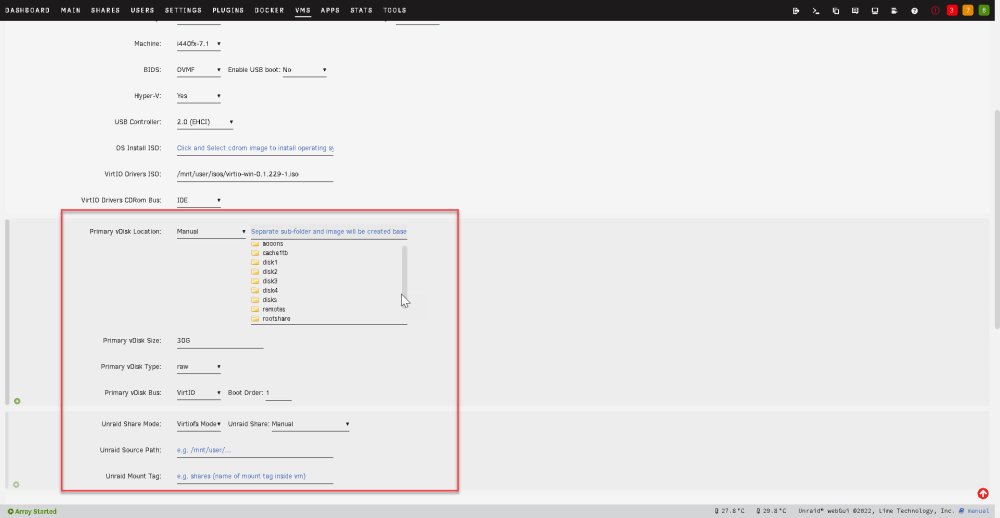Open the green notification badge

[983, 11]
